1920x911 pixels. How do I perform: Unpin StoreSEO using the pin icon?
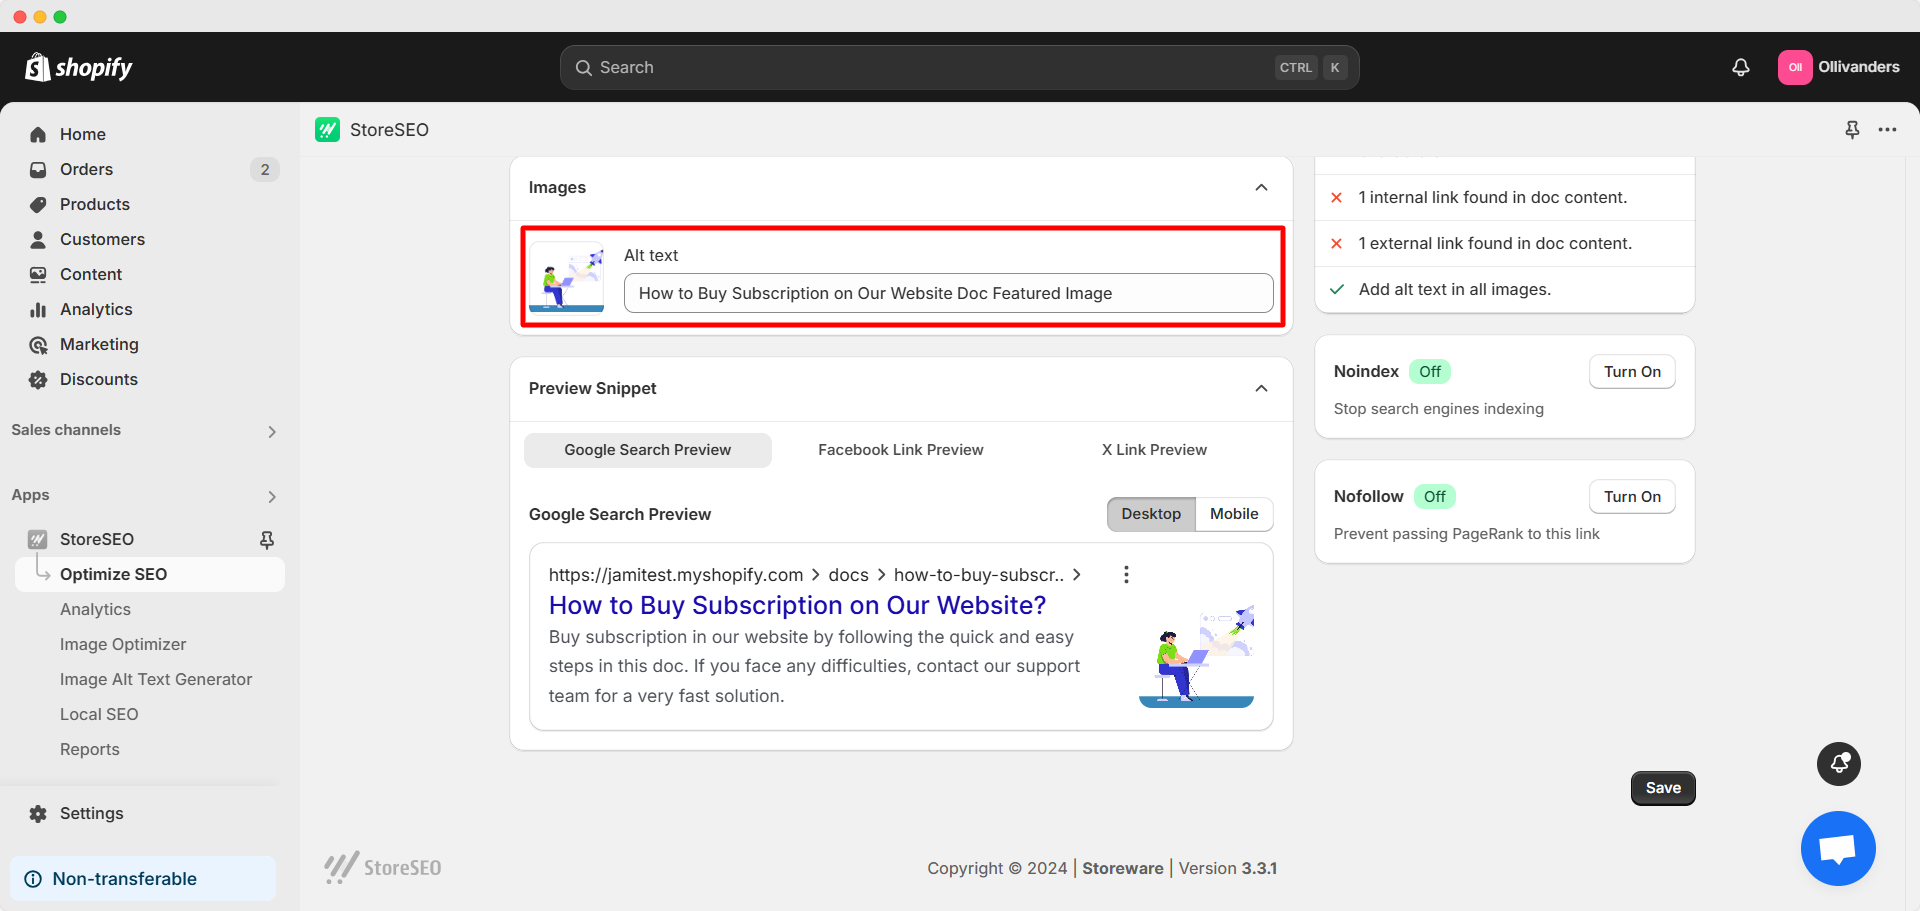coord(267,539)
